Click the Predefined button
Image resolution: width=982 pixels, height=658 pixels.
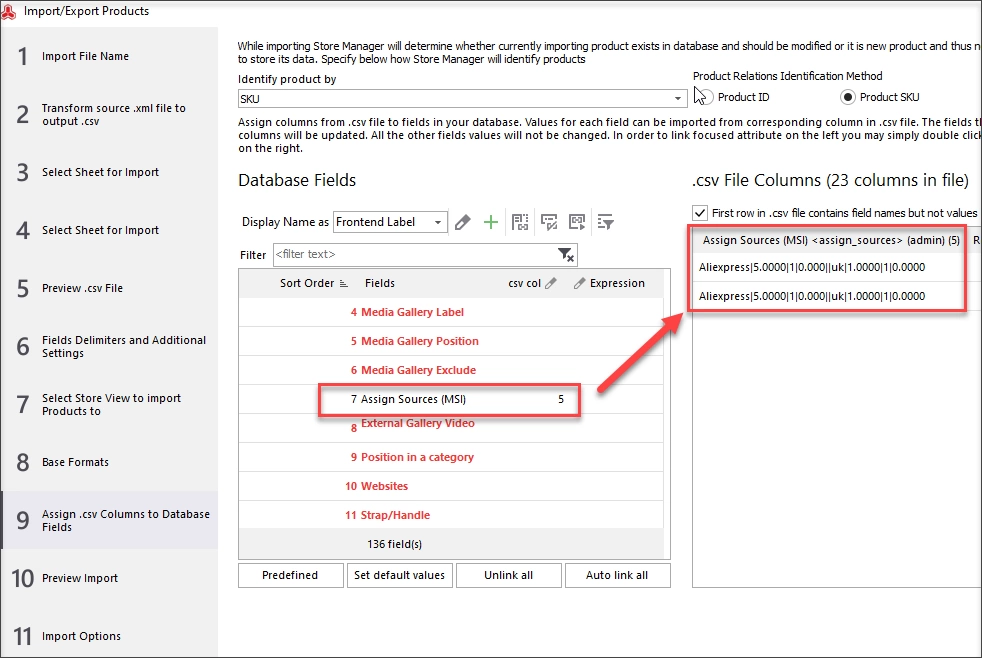(x=291, y=575)
